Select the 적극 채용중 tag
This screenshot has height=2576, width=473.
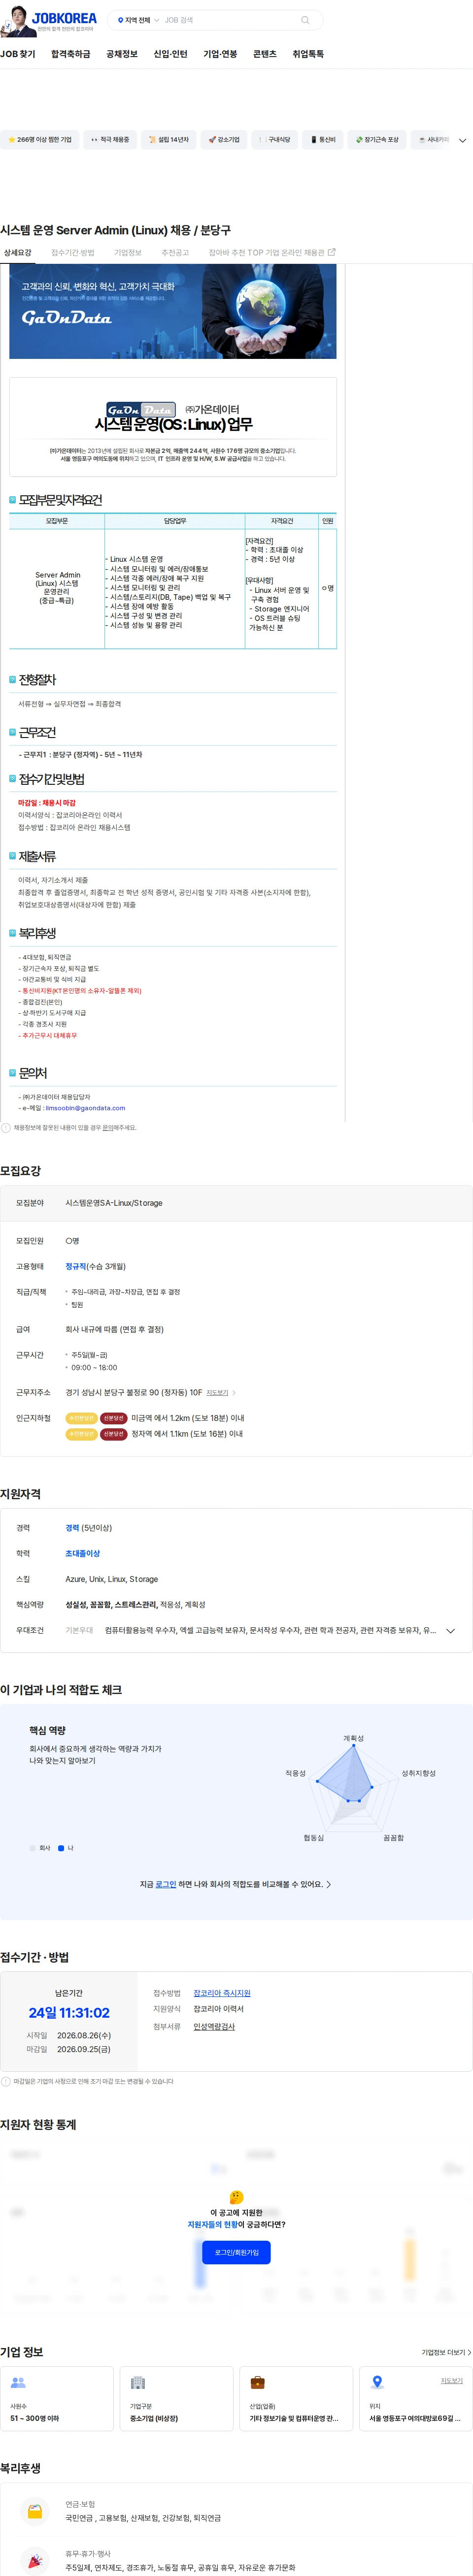point(110,140)
